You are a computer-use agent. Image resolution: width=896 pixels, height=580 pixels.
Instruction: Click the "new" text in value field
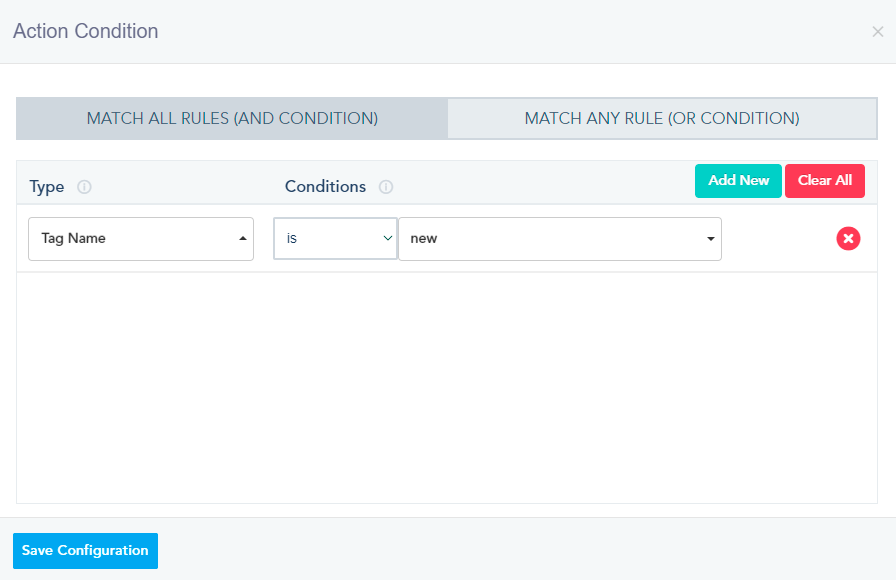pos(423,238)
